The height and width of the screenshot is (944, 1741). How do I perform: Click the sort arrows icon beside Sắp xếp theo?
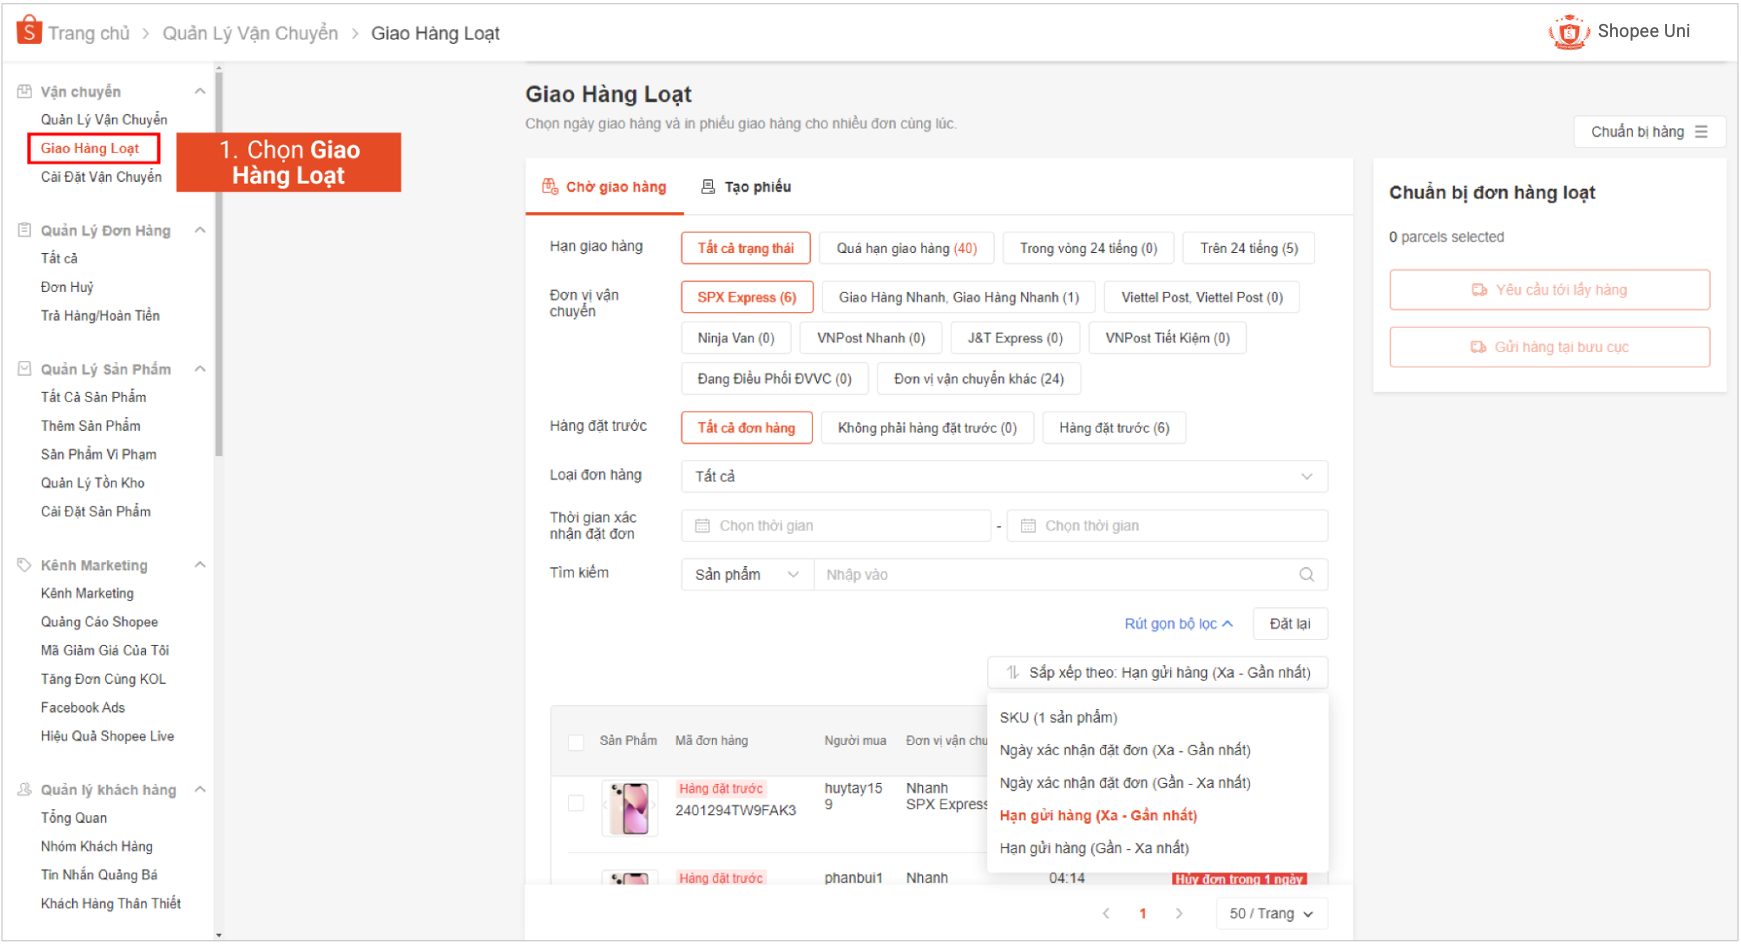click(x=1012, y=672)
